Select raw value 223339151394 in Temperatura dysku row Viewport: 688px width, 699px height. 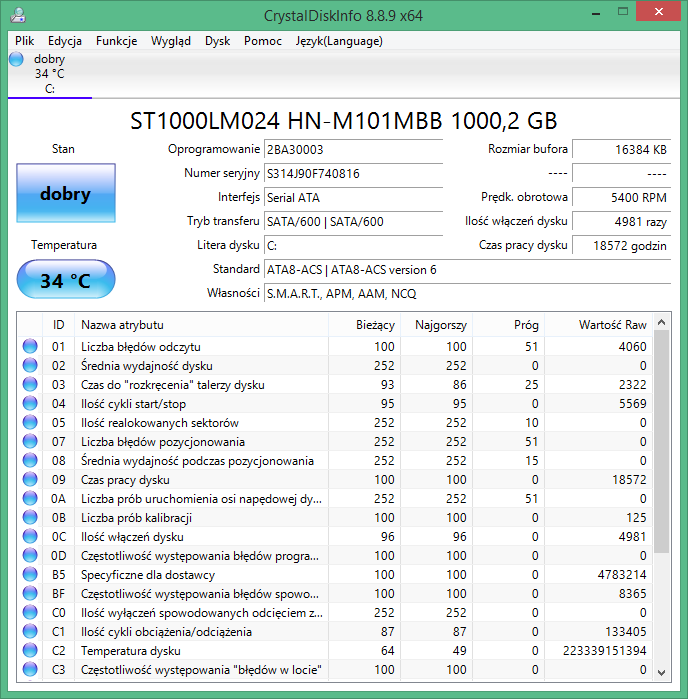(604, 651)
